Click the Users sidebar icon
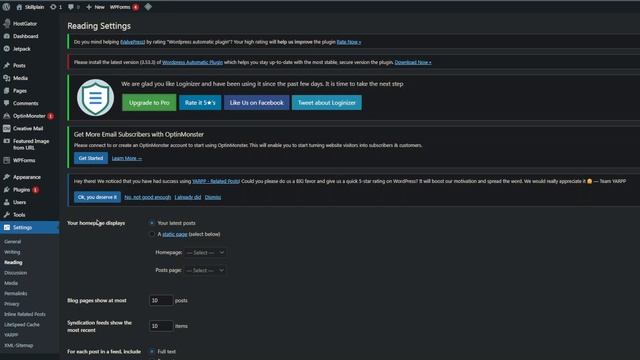640x360 pixels. pyautogui.click(x=7, y=202)
